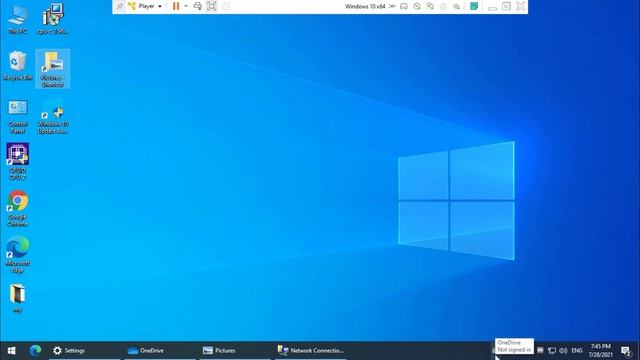This screenshot has height=360, width=640.
Task: Pause the virtual machine
Action: pos(176,6)
